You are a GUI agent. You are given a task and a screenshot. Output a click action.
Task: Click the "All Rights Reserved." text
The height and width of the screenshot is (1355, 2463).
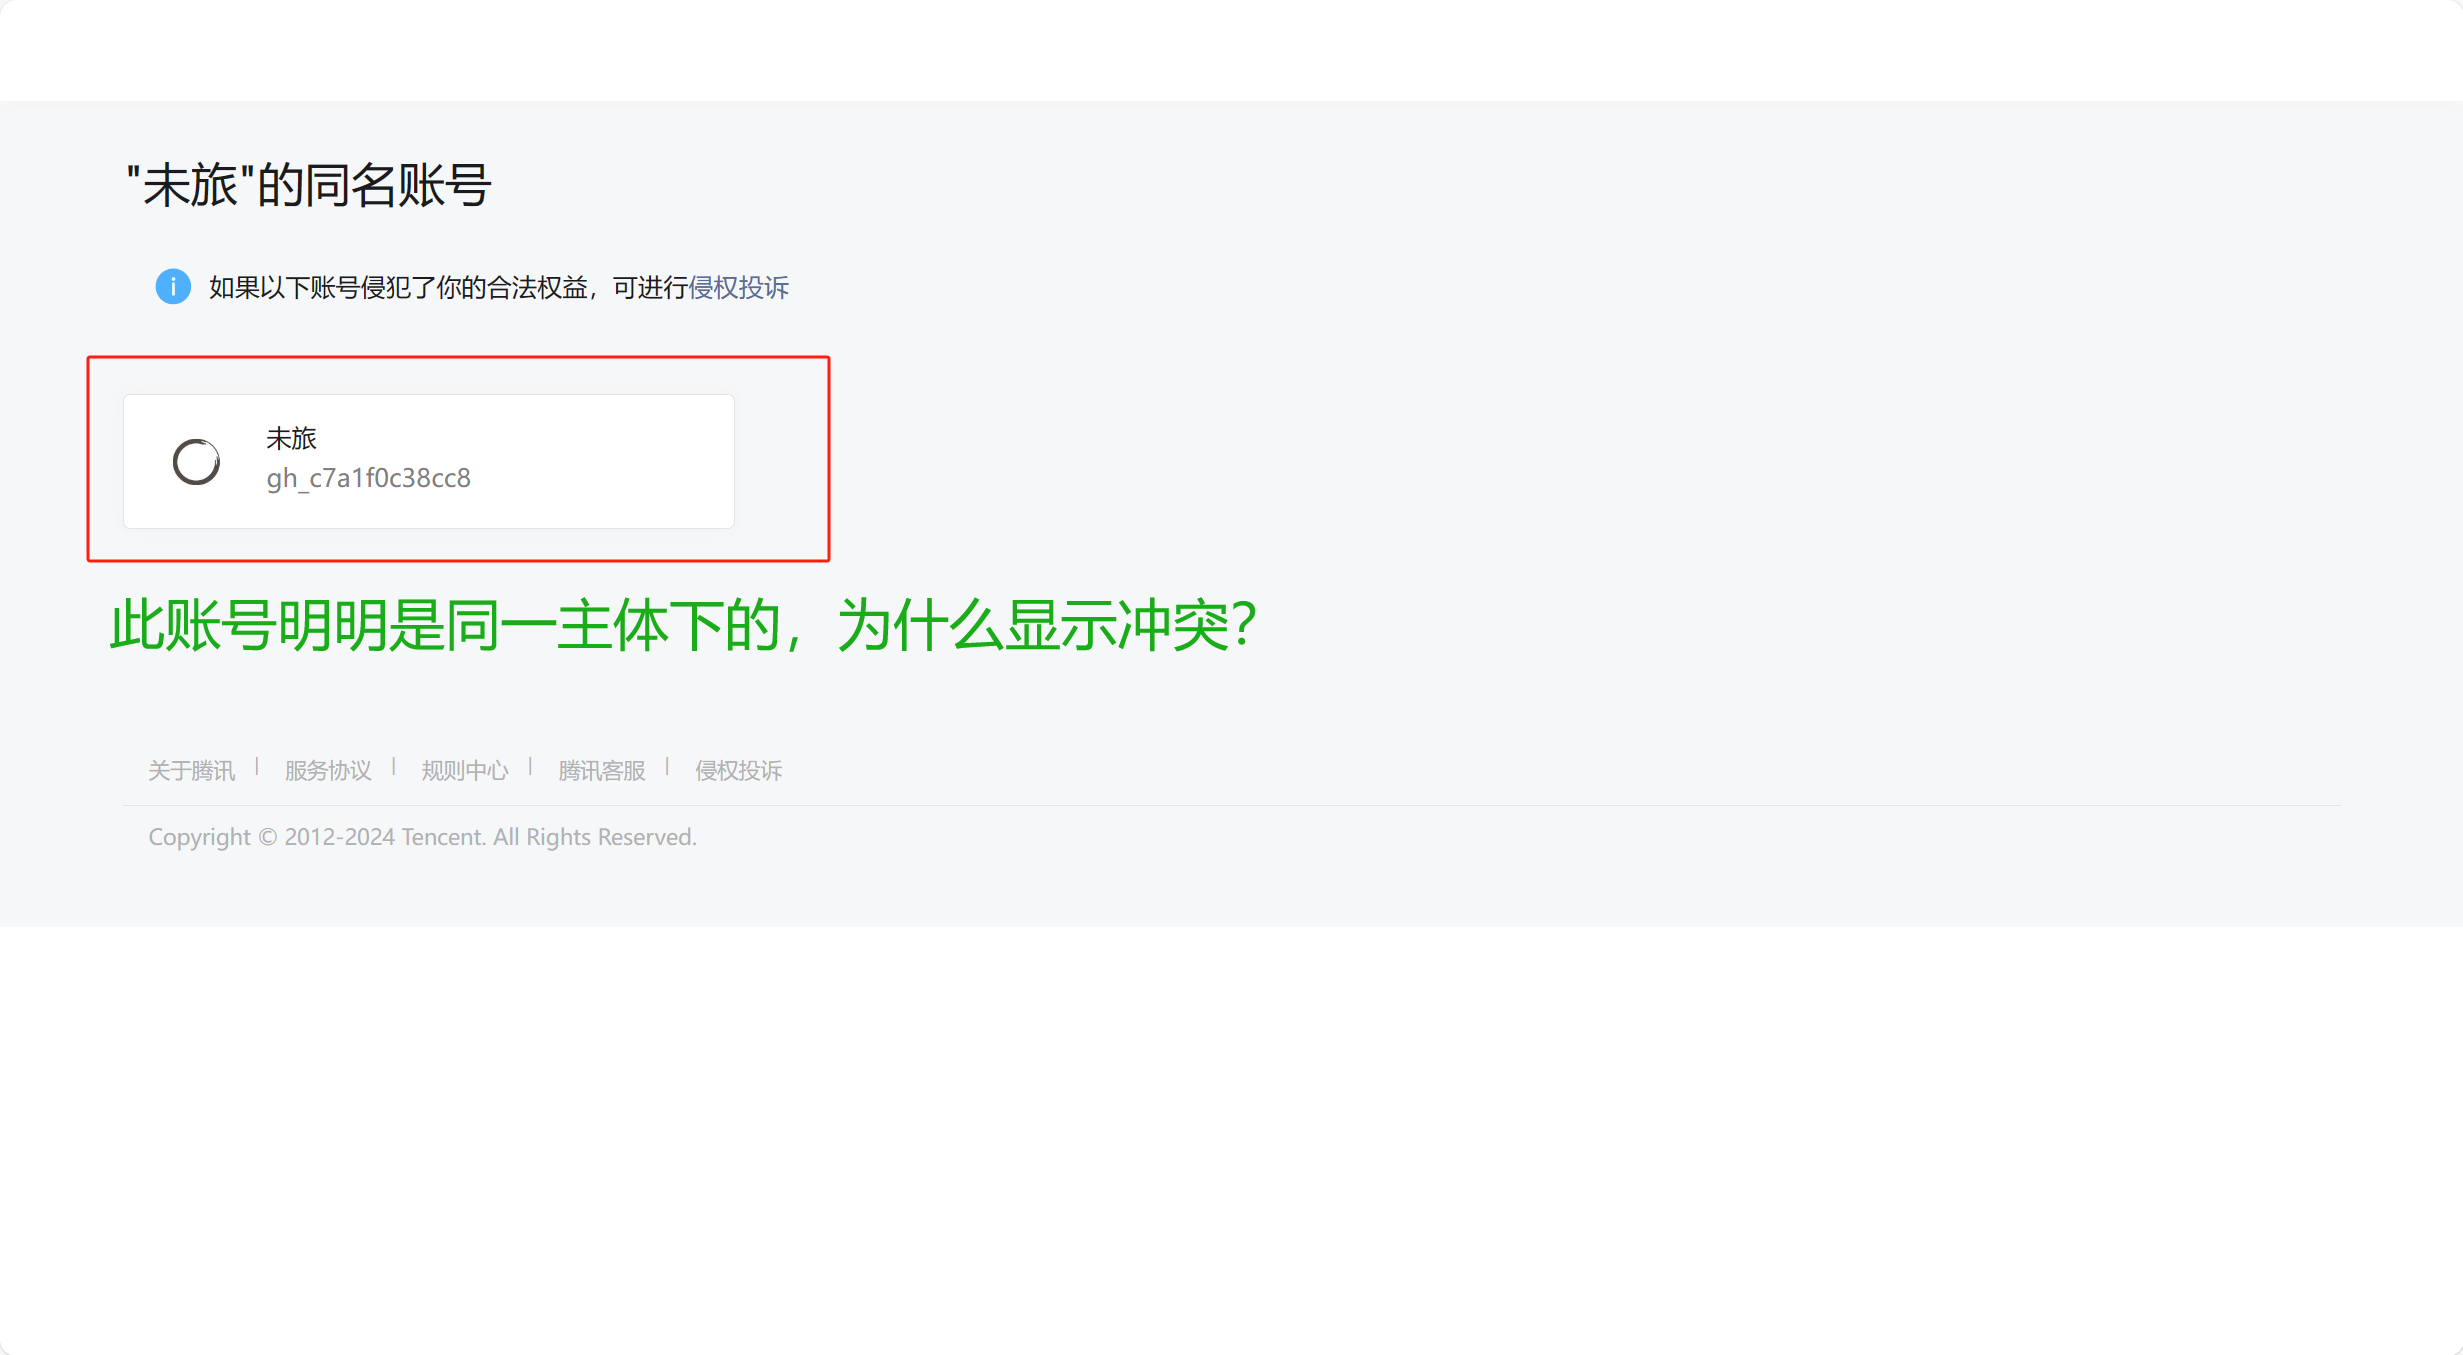[x=595, y=837]
